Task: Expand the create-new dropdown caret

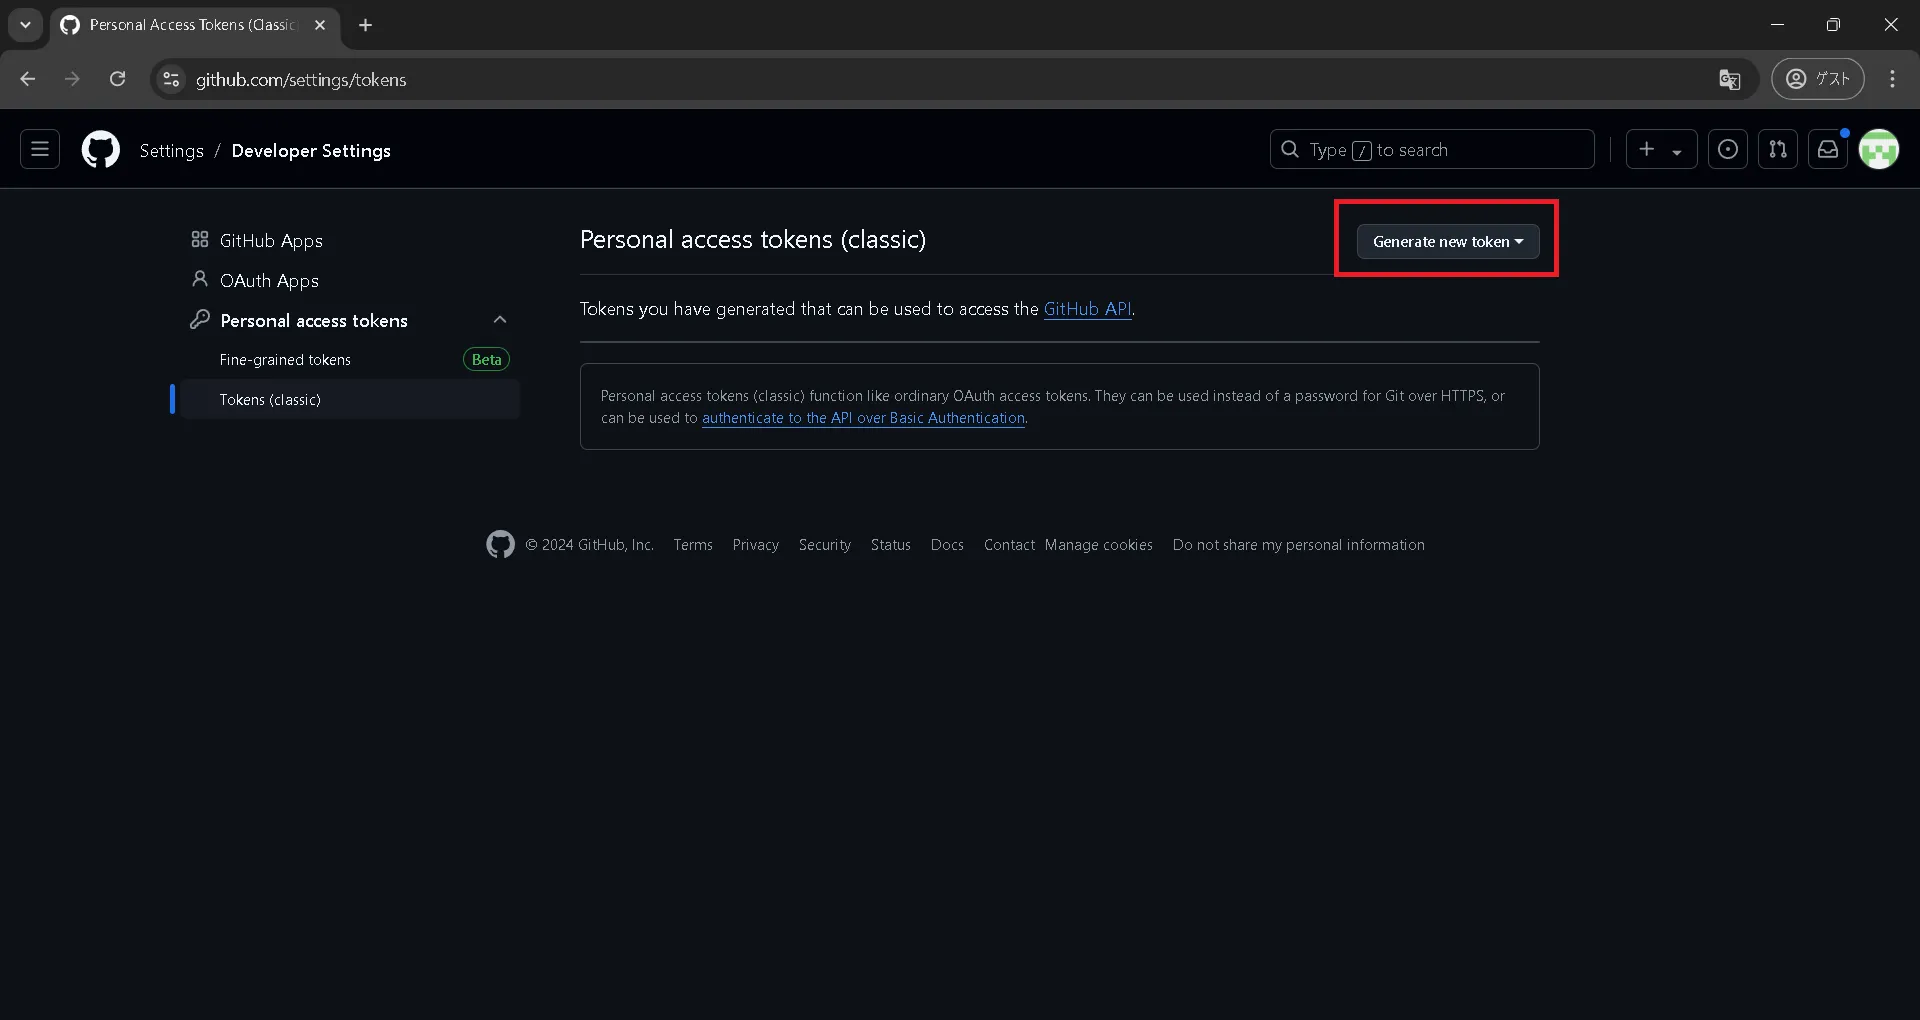Action: [1677, 152]
